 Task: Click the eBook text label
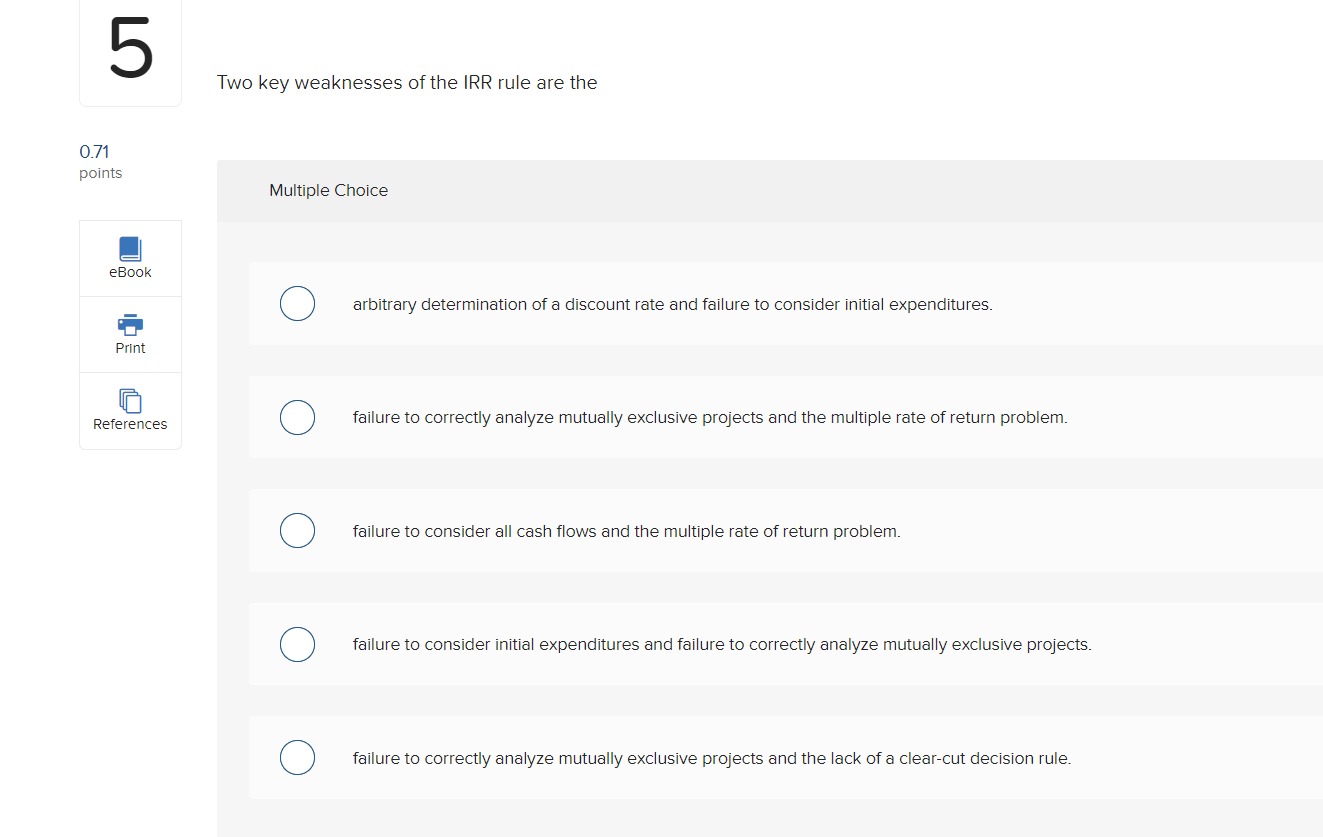pos(130,272)
